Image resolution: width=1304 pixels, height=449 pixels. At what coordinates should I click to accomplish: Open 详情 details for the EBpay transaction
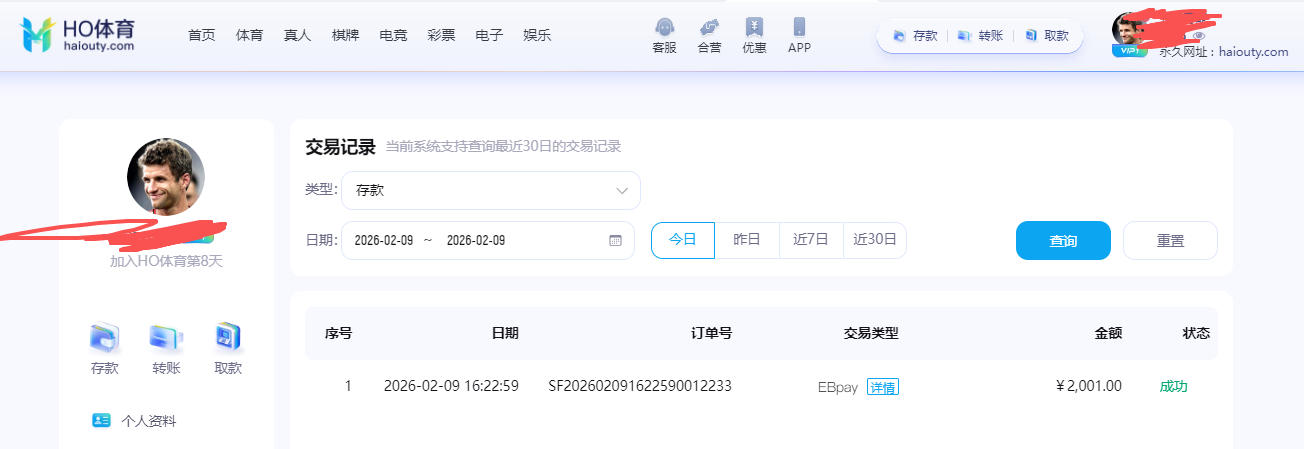(883, 387)
